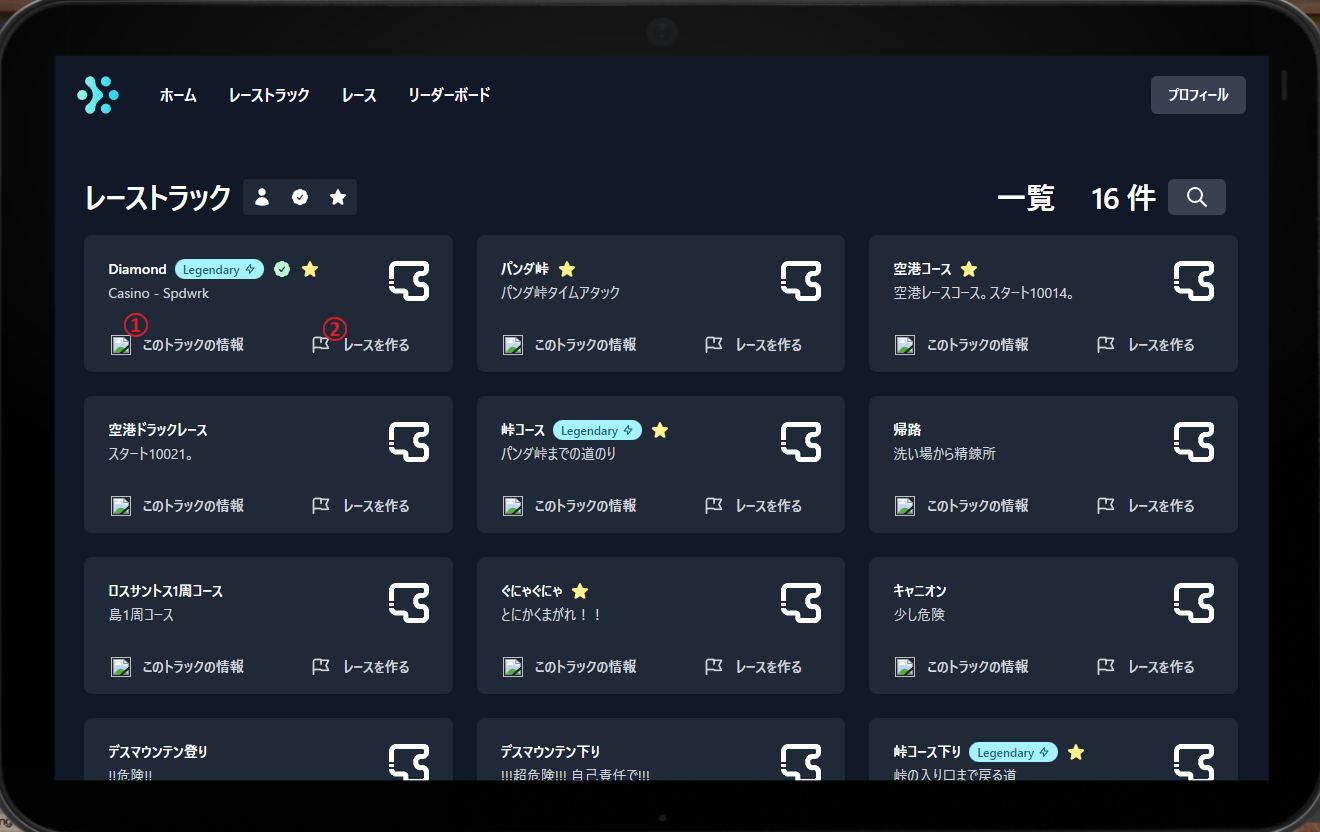Image resolution: width=1320 pixels, height=832 pixels.
Task: Go to the レーストラック nav item
Action: [x=269, y=95]
